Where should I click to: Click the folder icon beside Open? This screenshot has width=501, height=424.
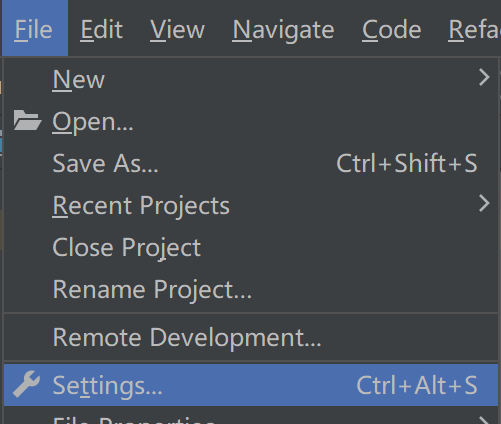27,120
